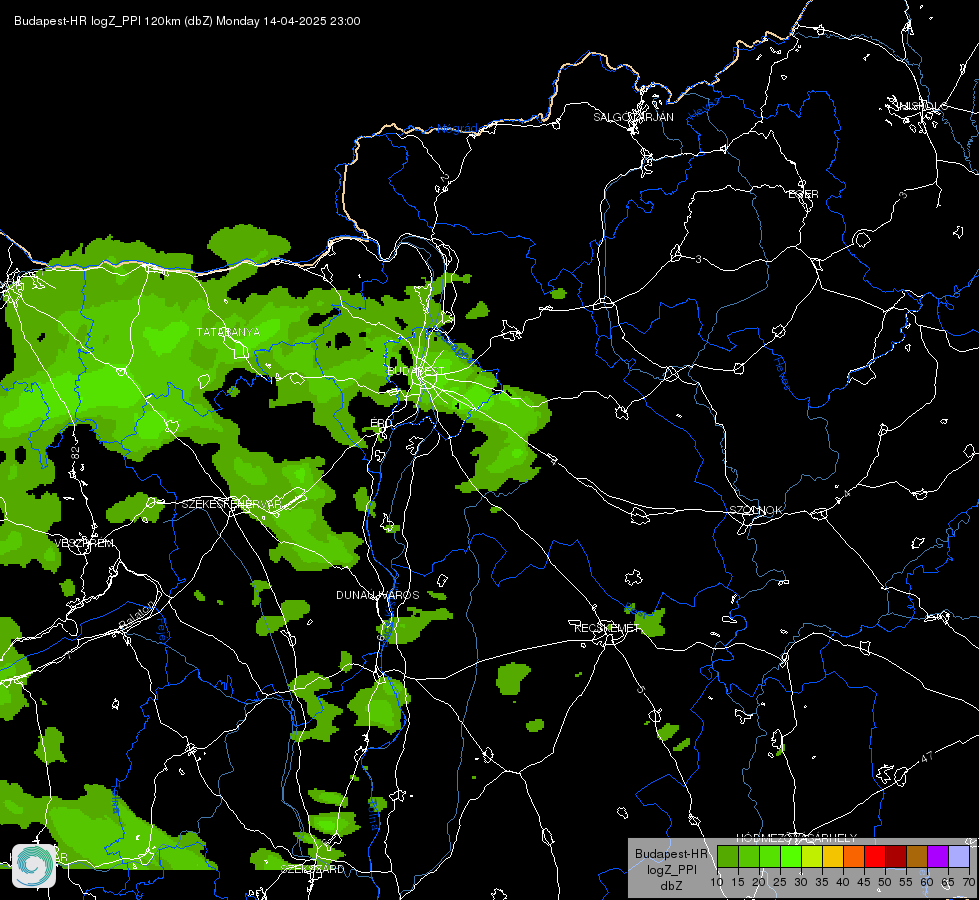Select the 50–55 dBZ dark red swatch
This screenshot has width=979, height=900.
point(896,856)
